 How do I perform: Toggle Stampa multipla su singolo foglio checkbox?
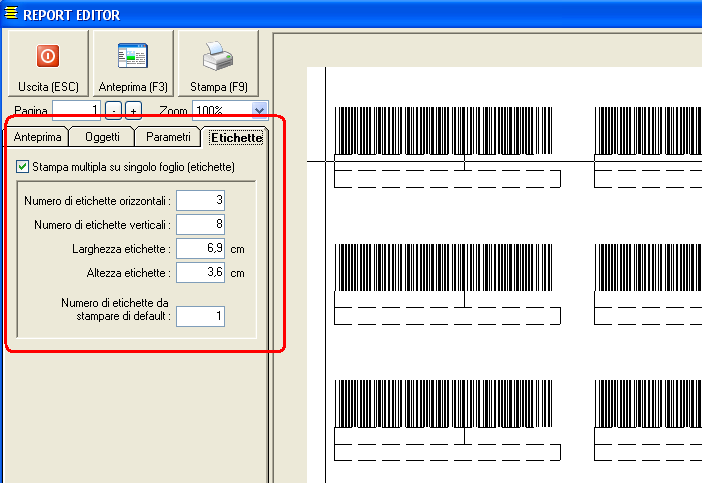22,167
